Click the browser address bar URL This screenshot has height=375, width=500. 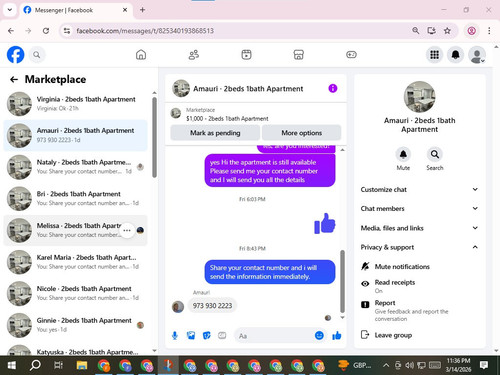coord(145,31)
